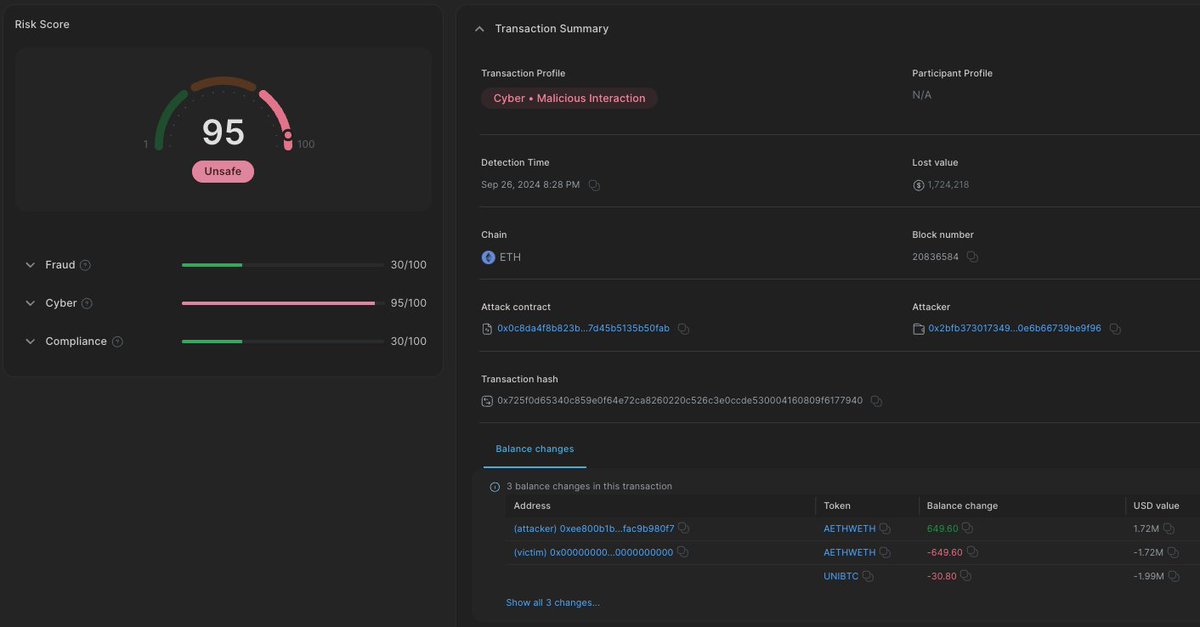Click the info icon beside balance changes count
The width and height of the screenshot is (1200, 627).
pyautogui.click(x=495, y=486)
